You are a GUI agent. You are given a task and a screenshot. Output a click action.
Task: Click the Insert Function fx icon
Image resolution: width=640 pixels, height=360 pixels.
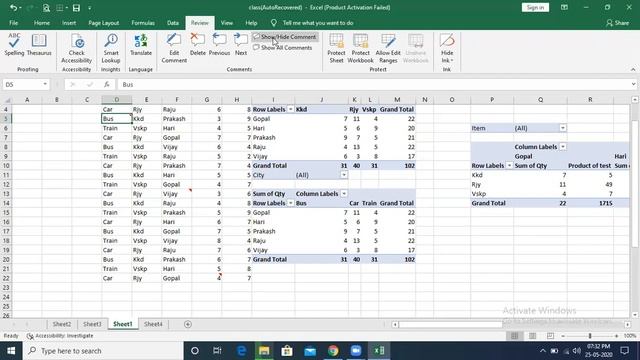pyautogui.click(x=107, y=84)
